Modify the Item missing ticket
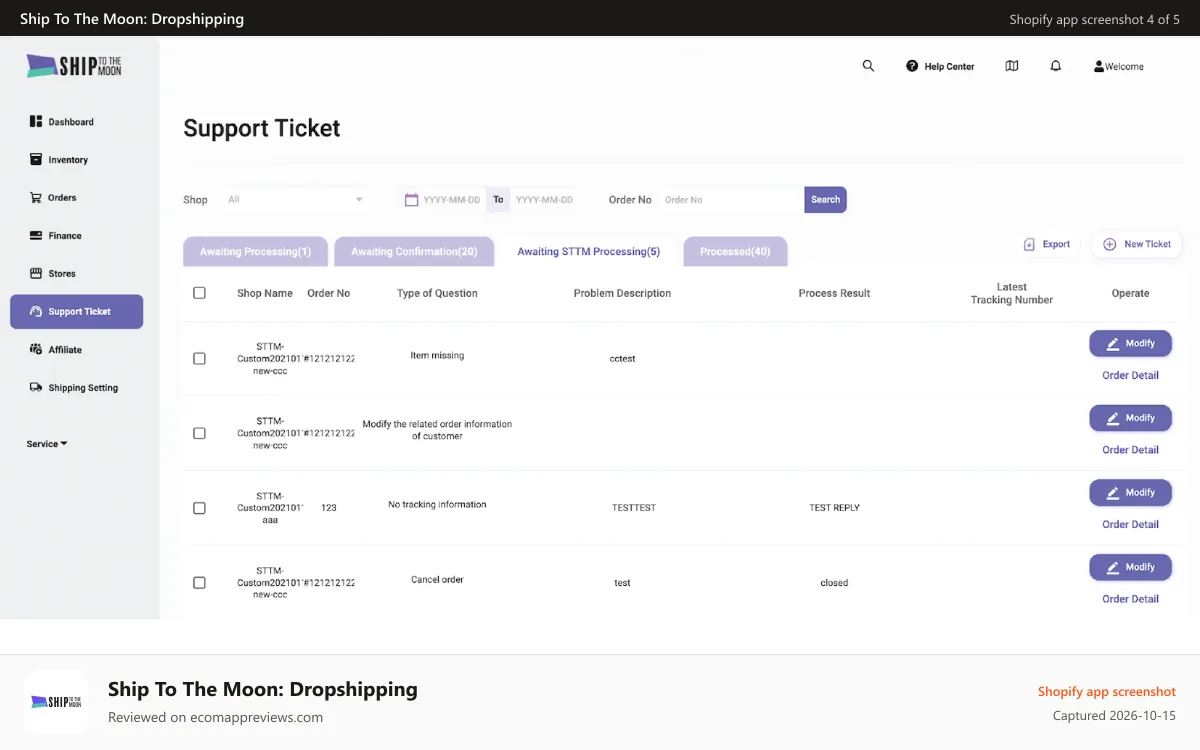Image resolution: width=1200 pixels, height=750 pixels. (1130, 343)
